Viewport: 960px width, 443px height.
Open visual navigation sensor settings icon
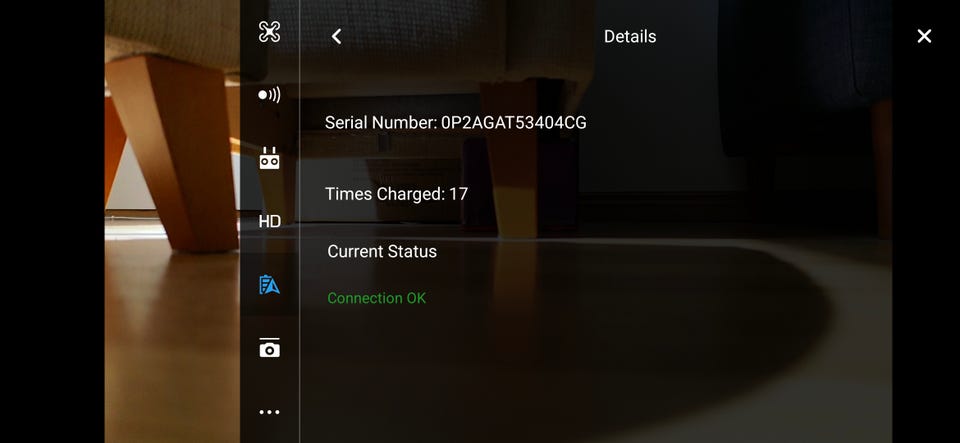click(269, 95)
